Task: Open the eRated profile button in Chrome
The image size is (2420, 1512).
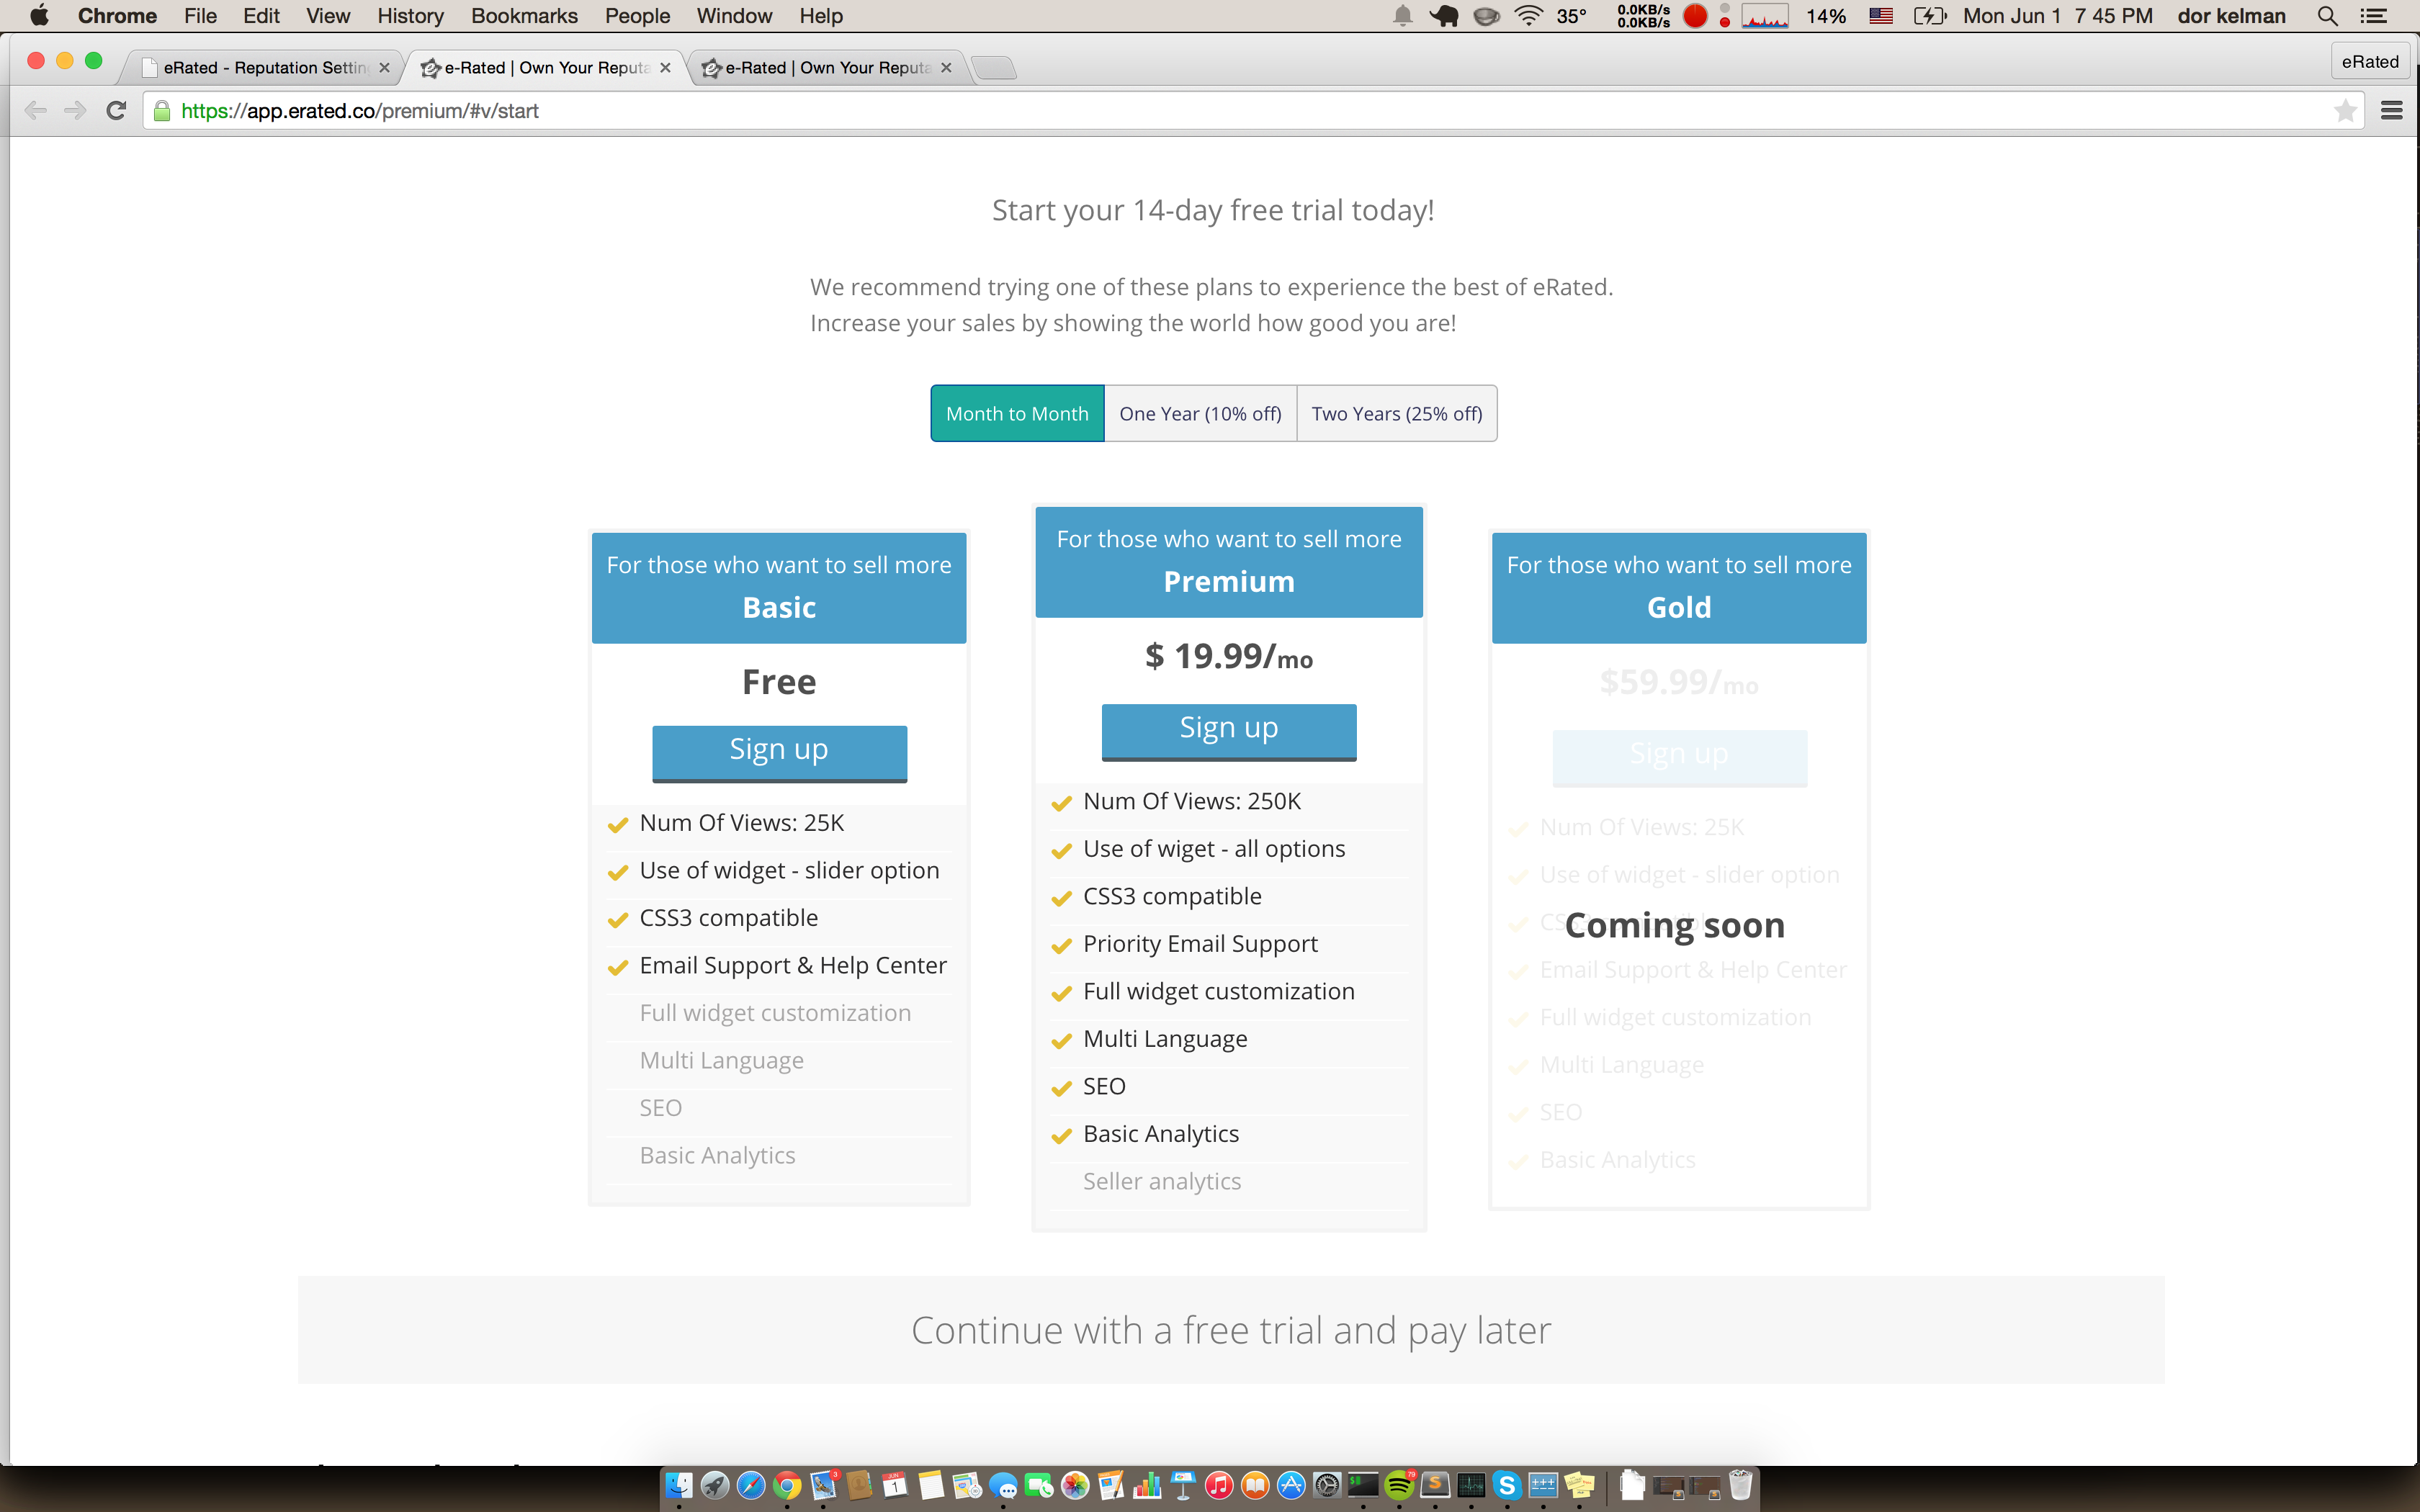Action: click(2369, 62)
